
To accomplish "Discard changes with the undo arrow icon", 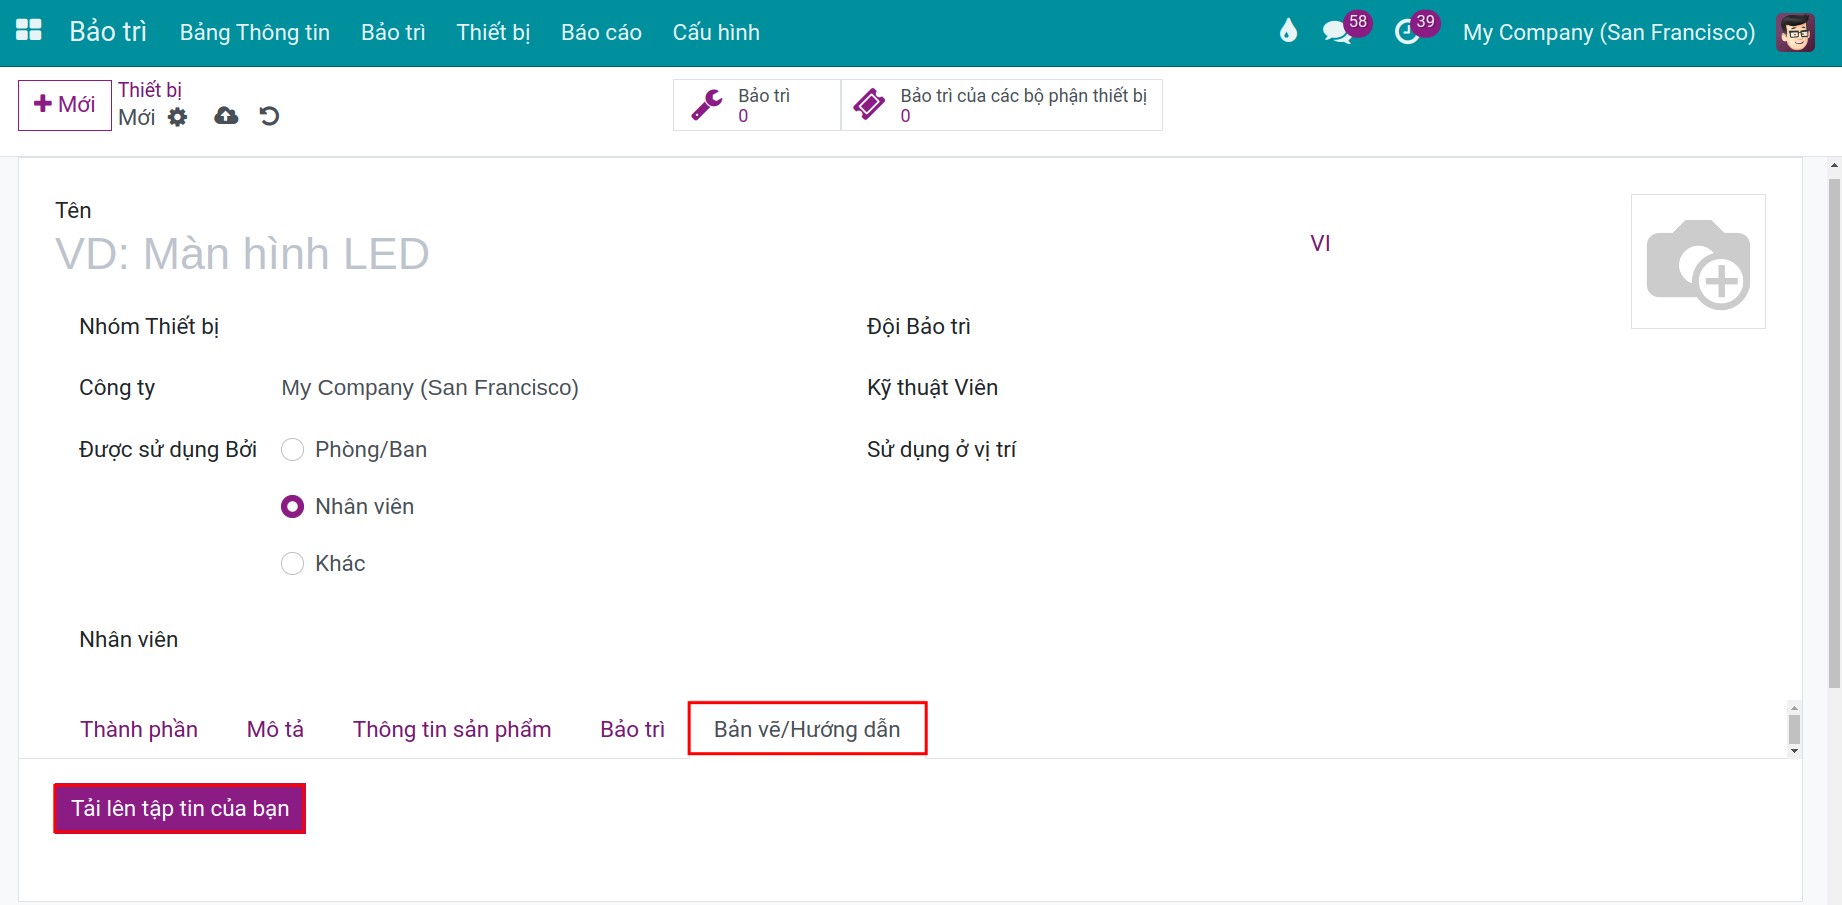I will [x=269, y=116].
